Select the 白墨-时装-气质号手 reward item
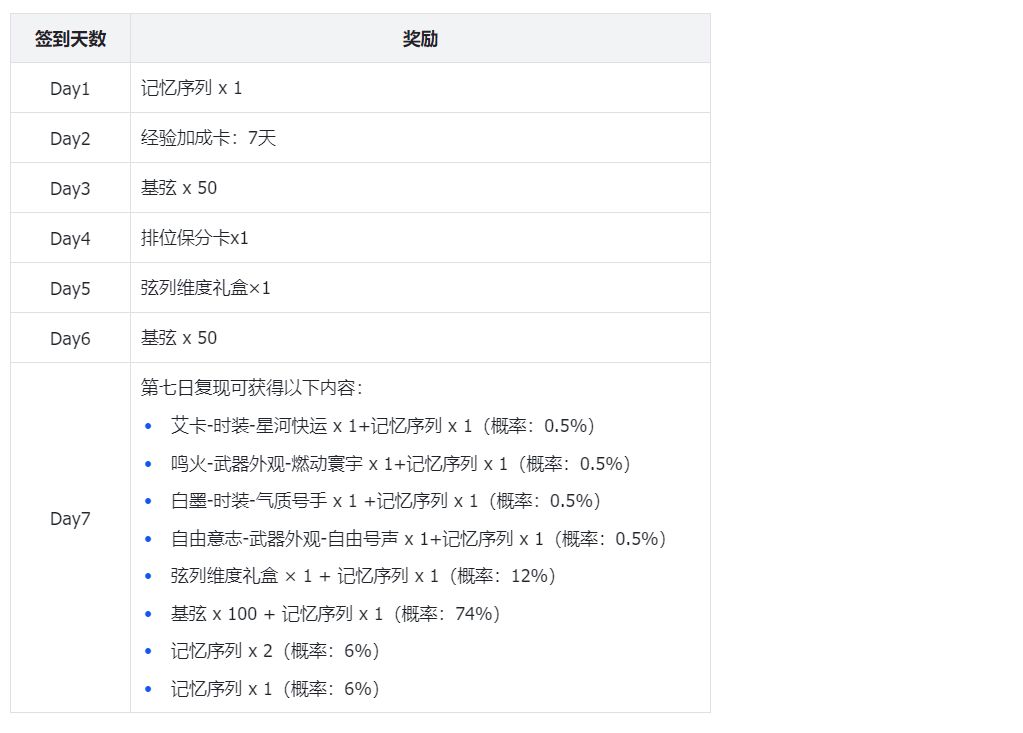The width and height of the screenshot is (1023, 733). (x=385, y=501)
